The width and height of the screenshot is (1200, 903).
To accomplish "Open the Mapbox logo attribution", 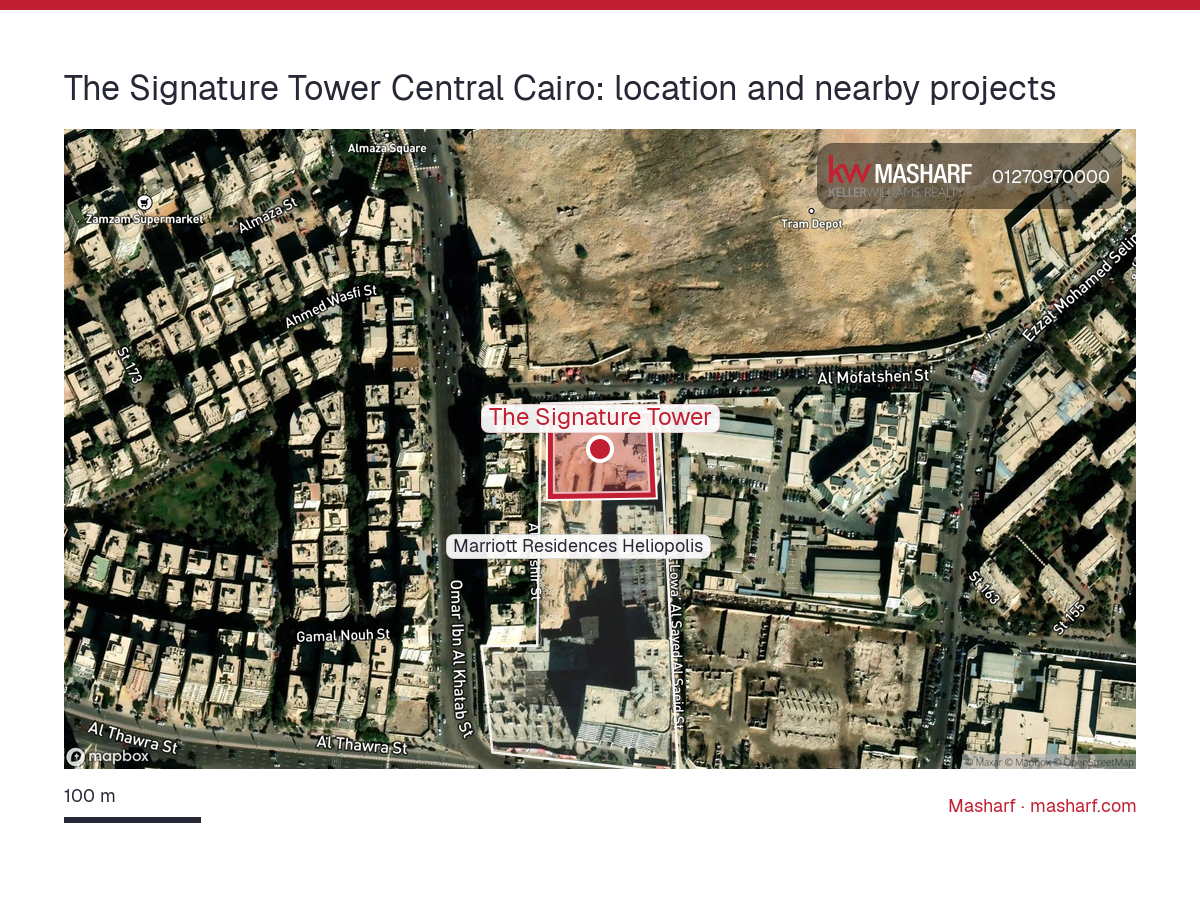I will pyautogui.click(x=108, y=756).
